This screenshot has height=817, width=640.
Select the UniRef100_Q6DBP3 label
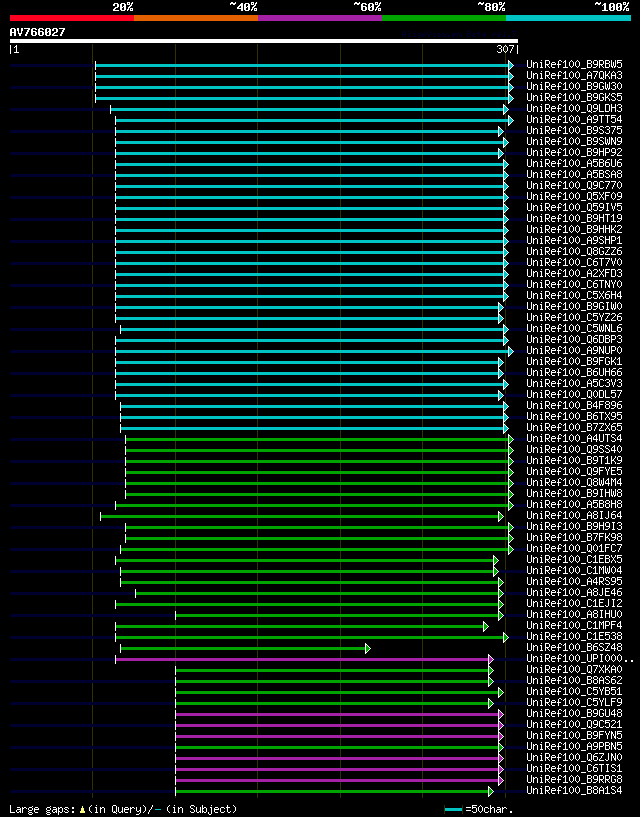tap(574, 339)
